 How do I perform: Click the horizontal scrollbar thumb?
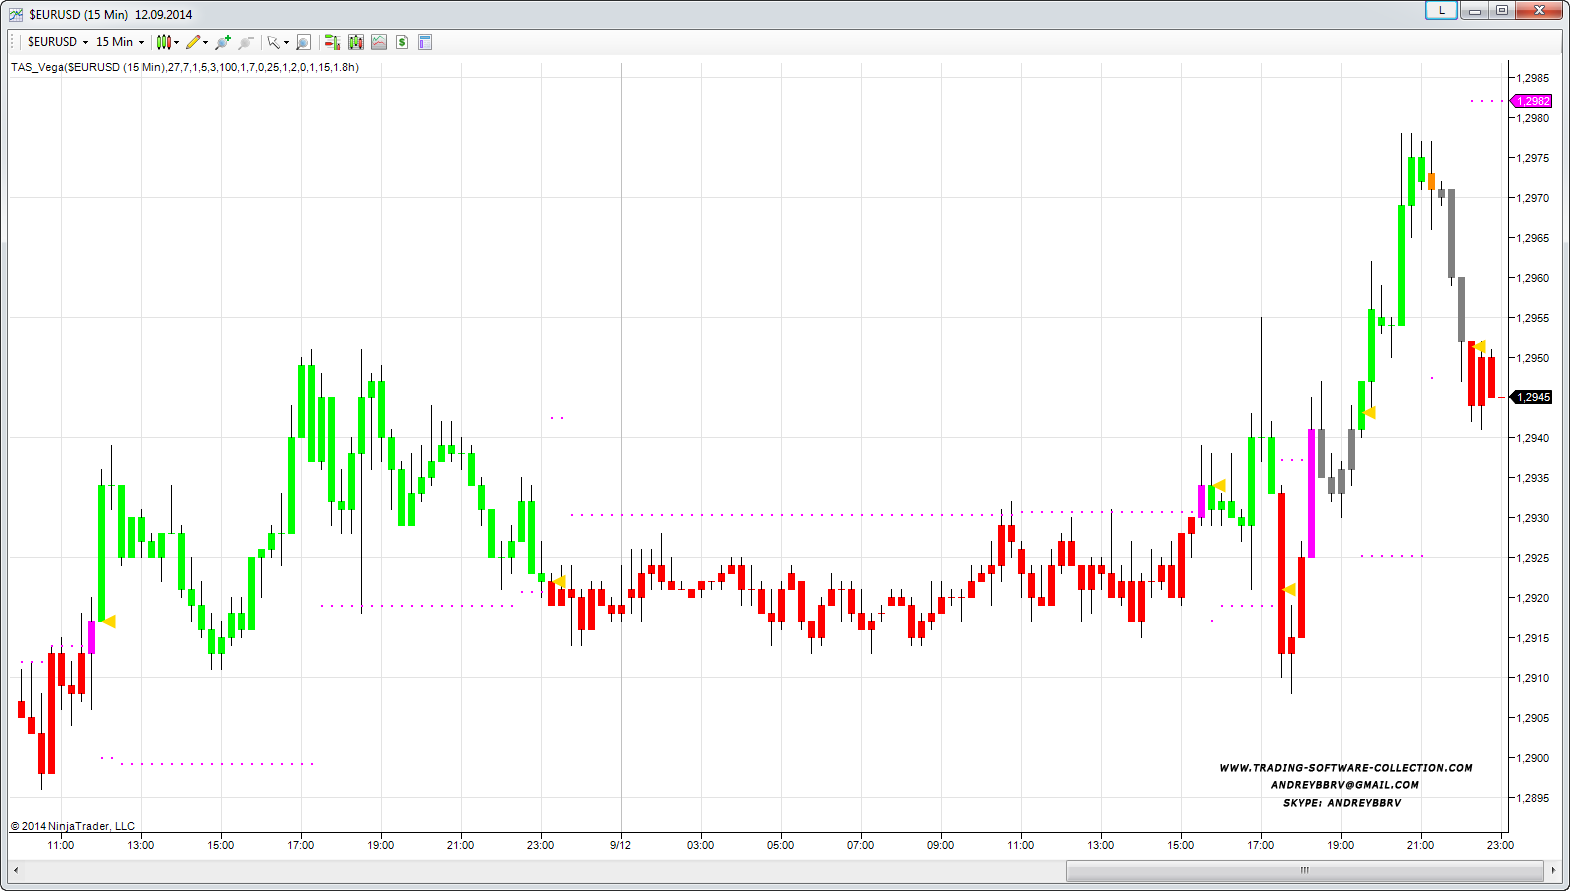1304,870
